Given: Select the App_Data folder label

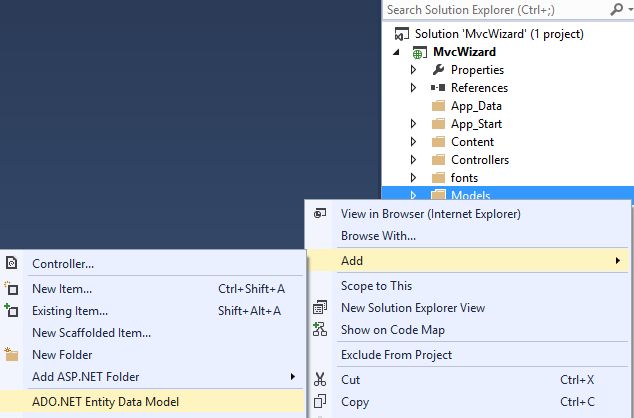Looking at the screenshot, I should [x=476, y=106].
